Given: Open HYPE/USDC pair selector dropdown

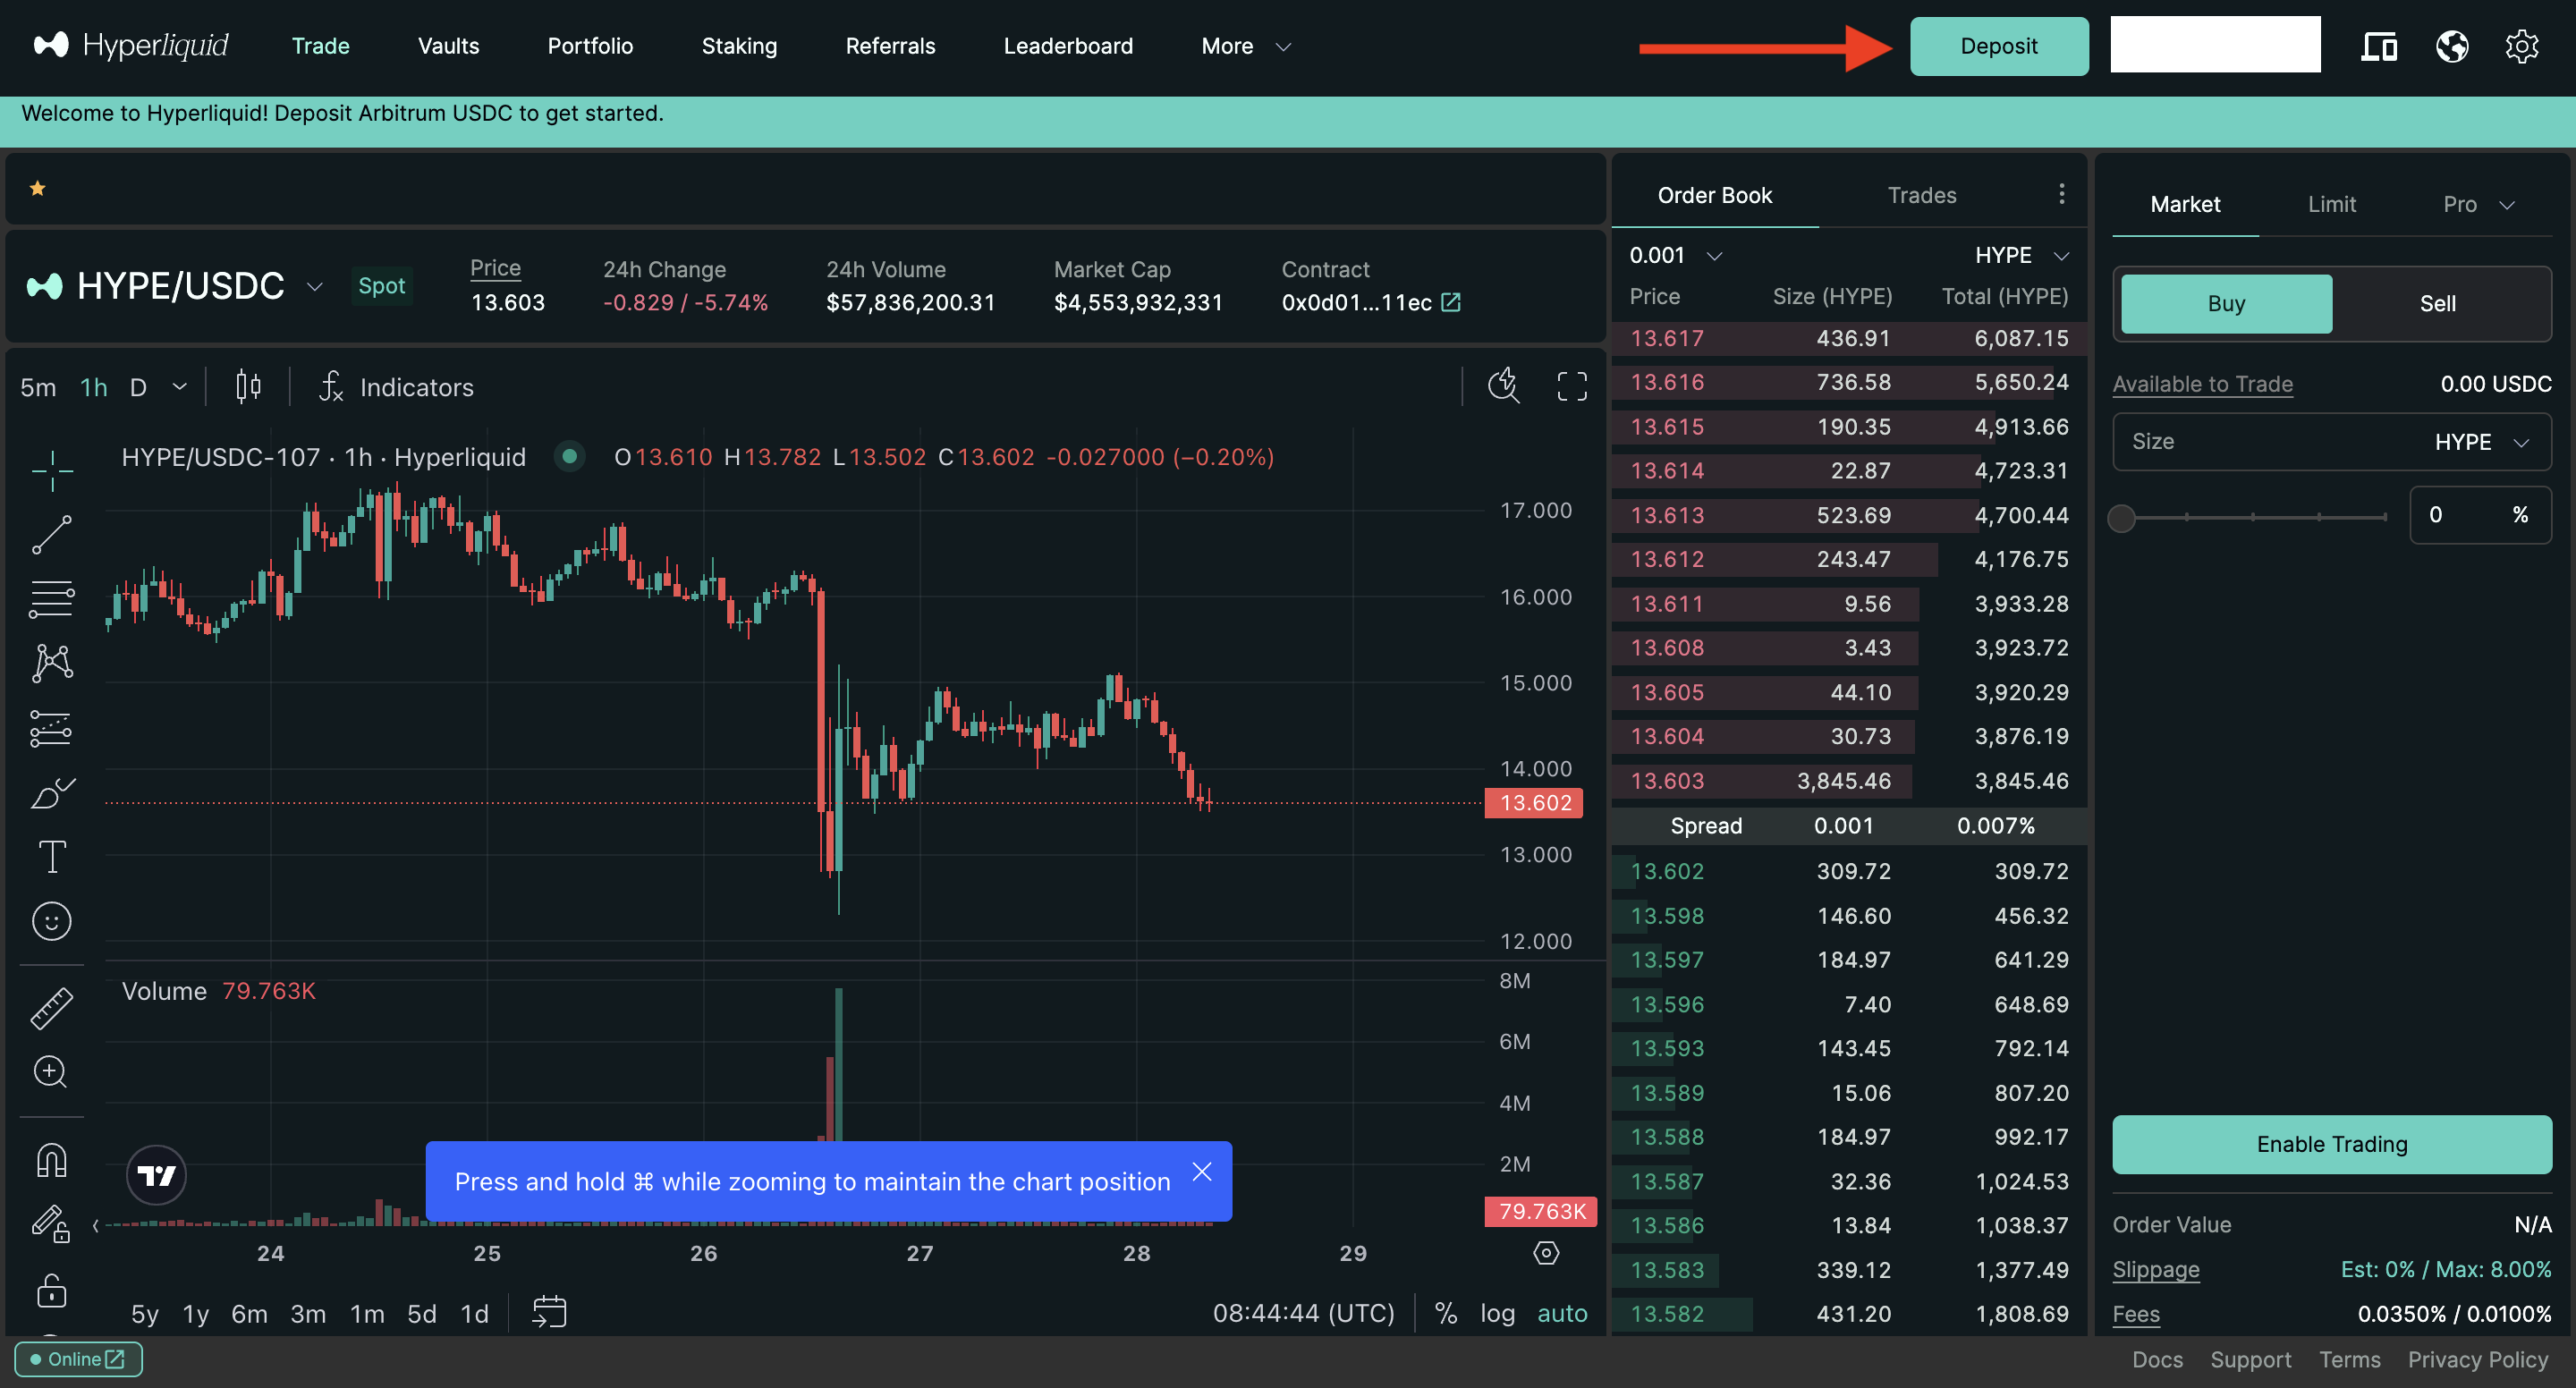Looking at the screenshot, I should pos(314,287).
